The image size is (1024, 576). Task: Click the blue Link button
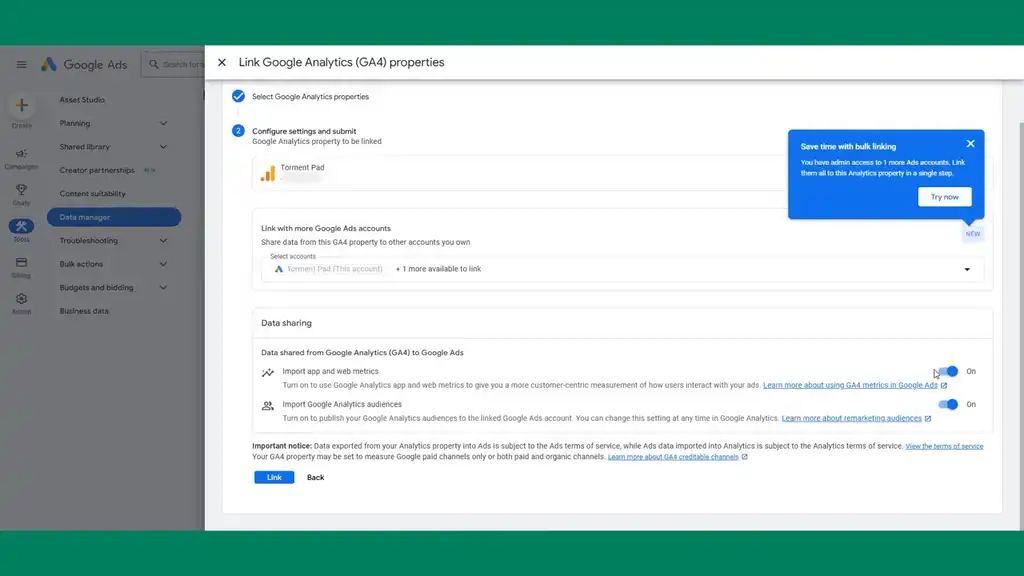[x=274, y=477]
